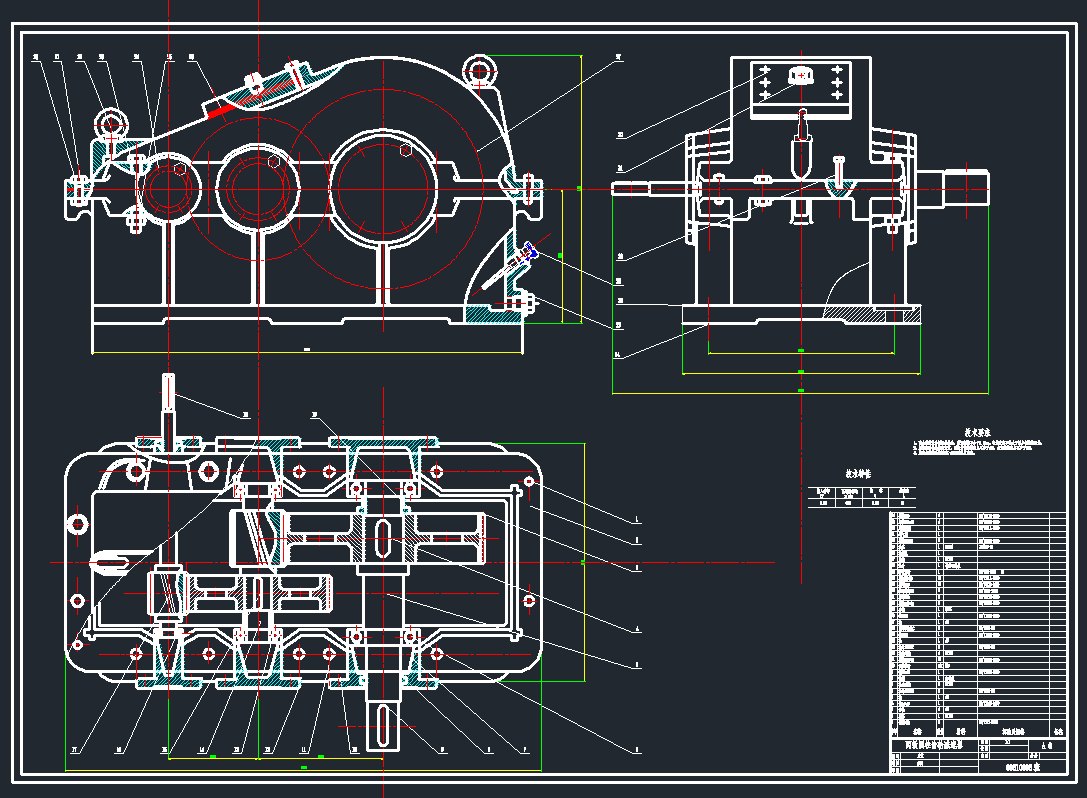Select the red-hatched inspection cover on housing top

pyautogui.click(x=258, y=90)
